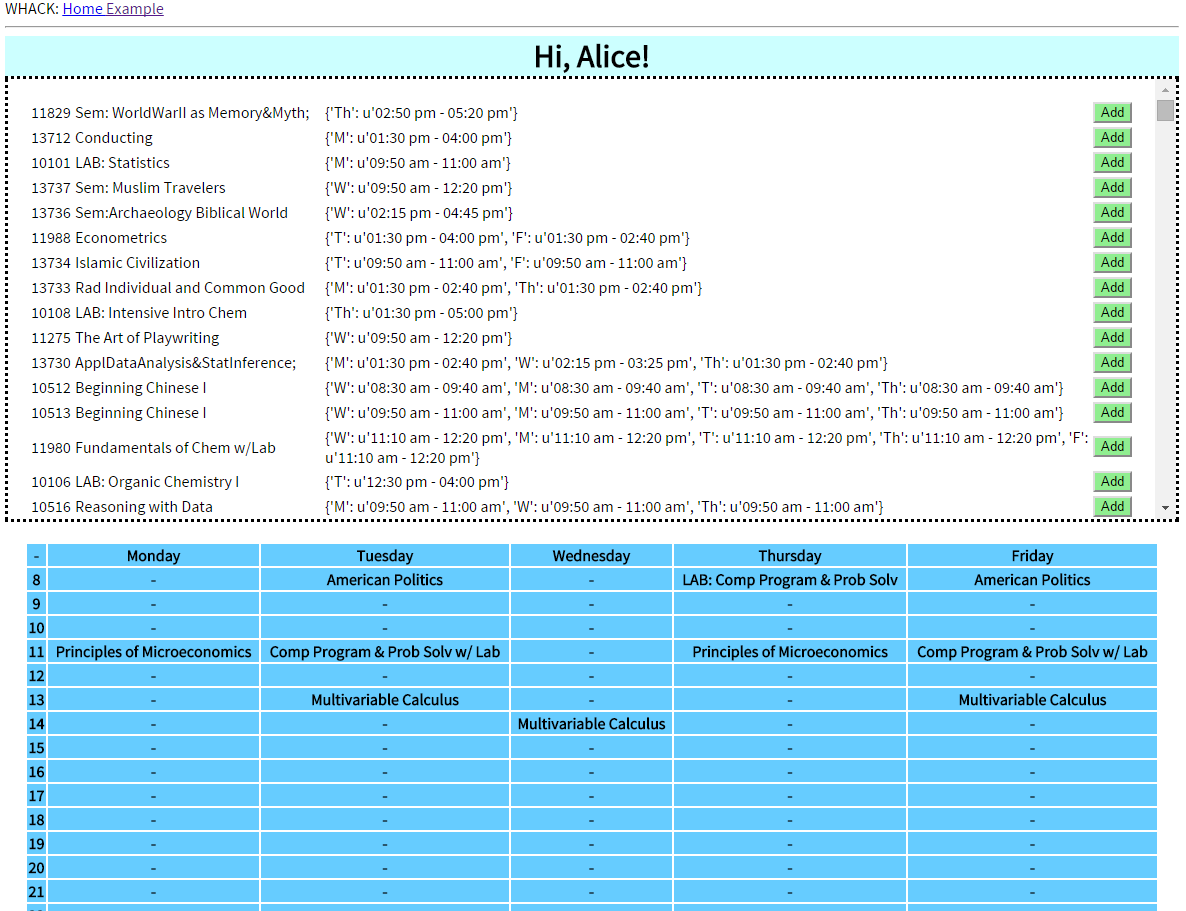Click 13734 Islamic Civilization course name
The height and width of the screenshot is (911, 1186).
116,263
